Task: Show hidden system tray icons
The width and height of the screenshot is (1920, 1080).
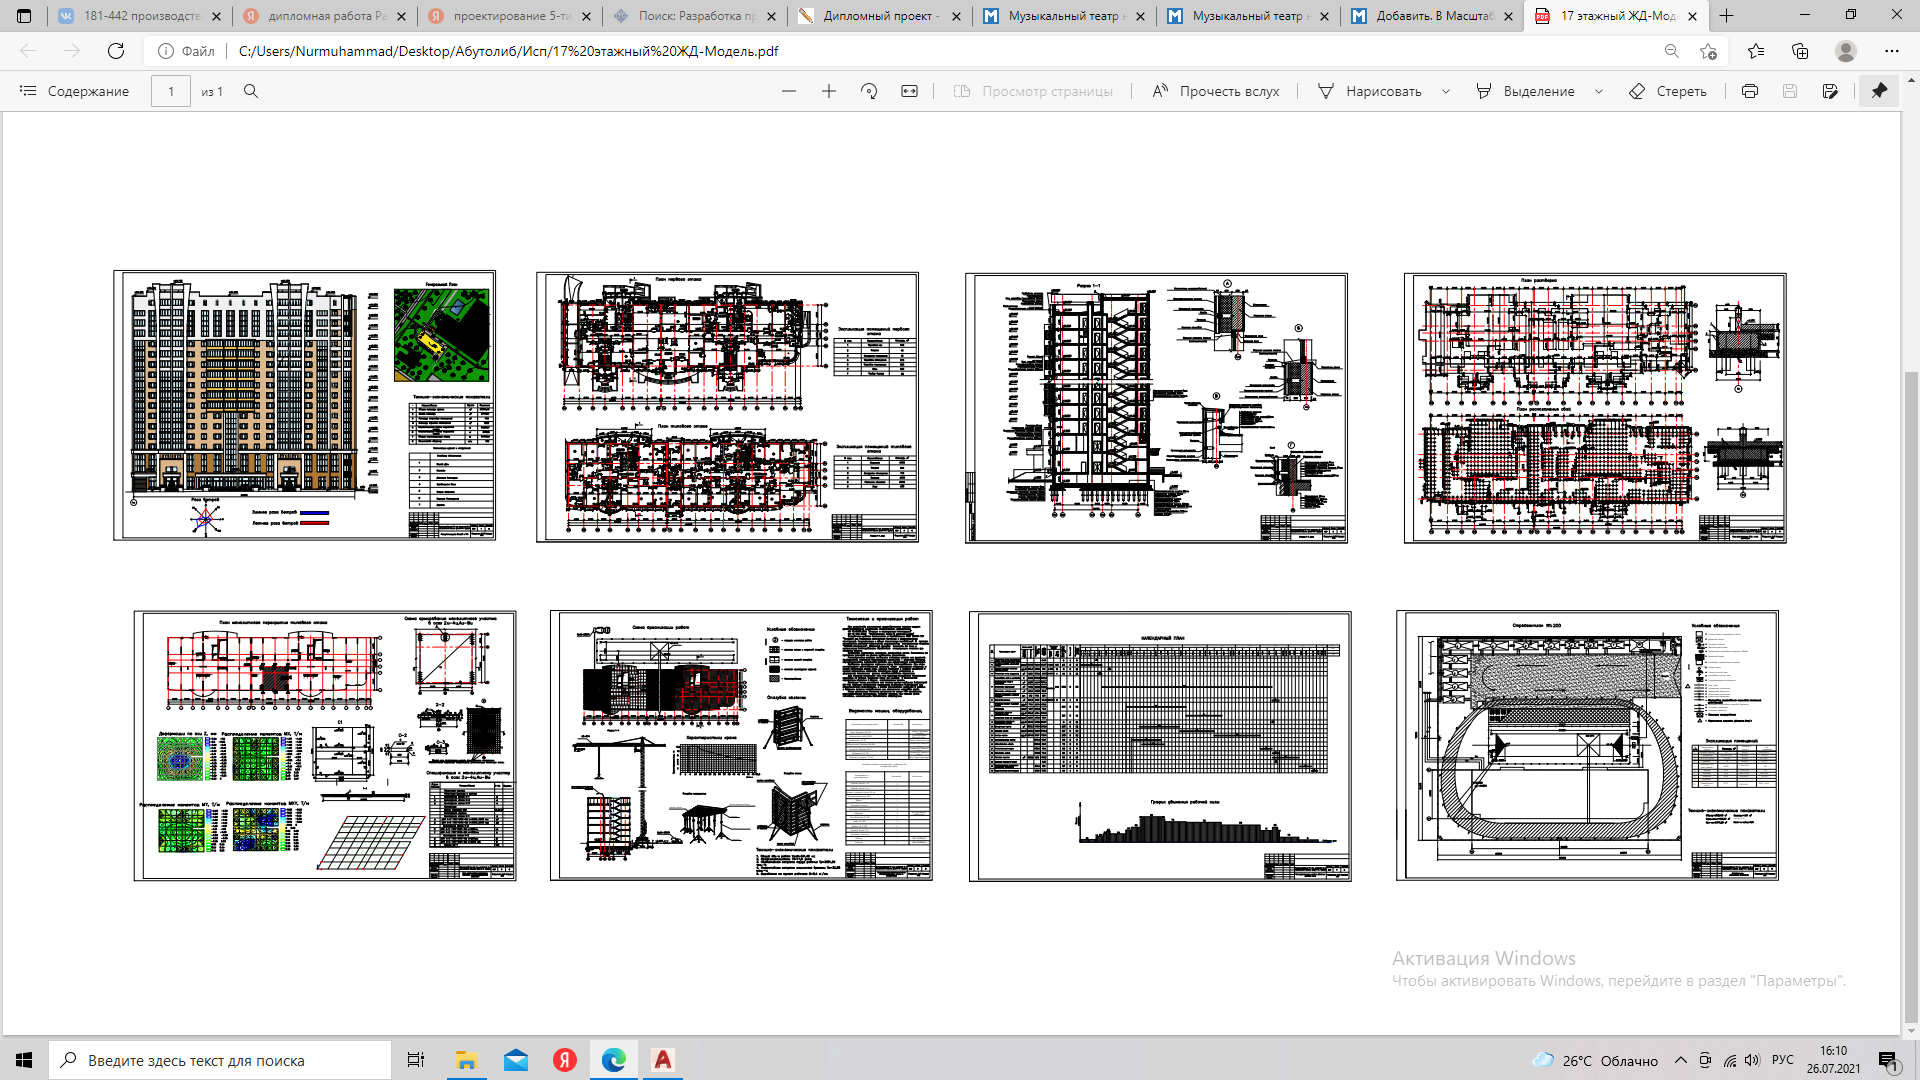Action: [x=1680, y=1060]
